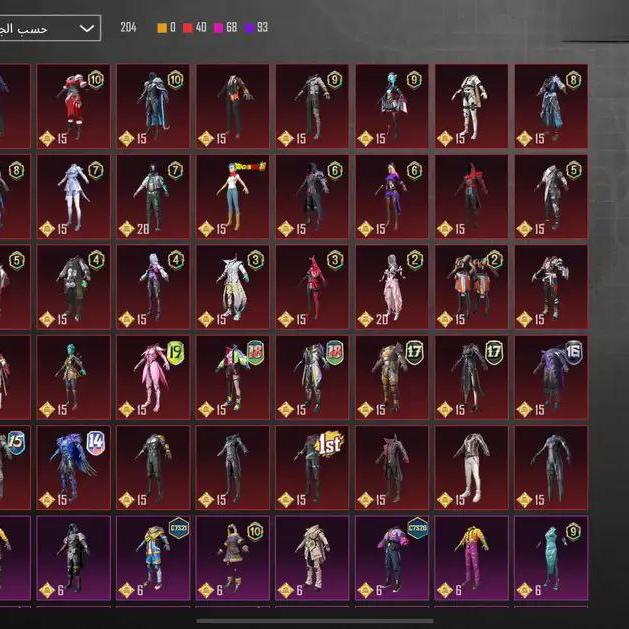The image size is (629, 629).
Task: Select the dark yellow-trimmed outfit with badge 18
Action: (x=312, y=377)
